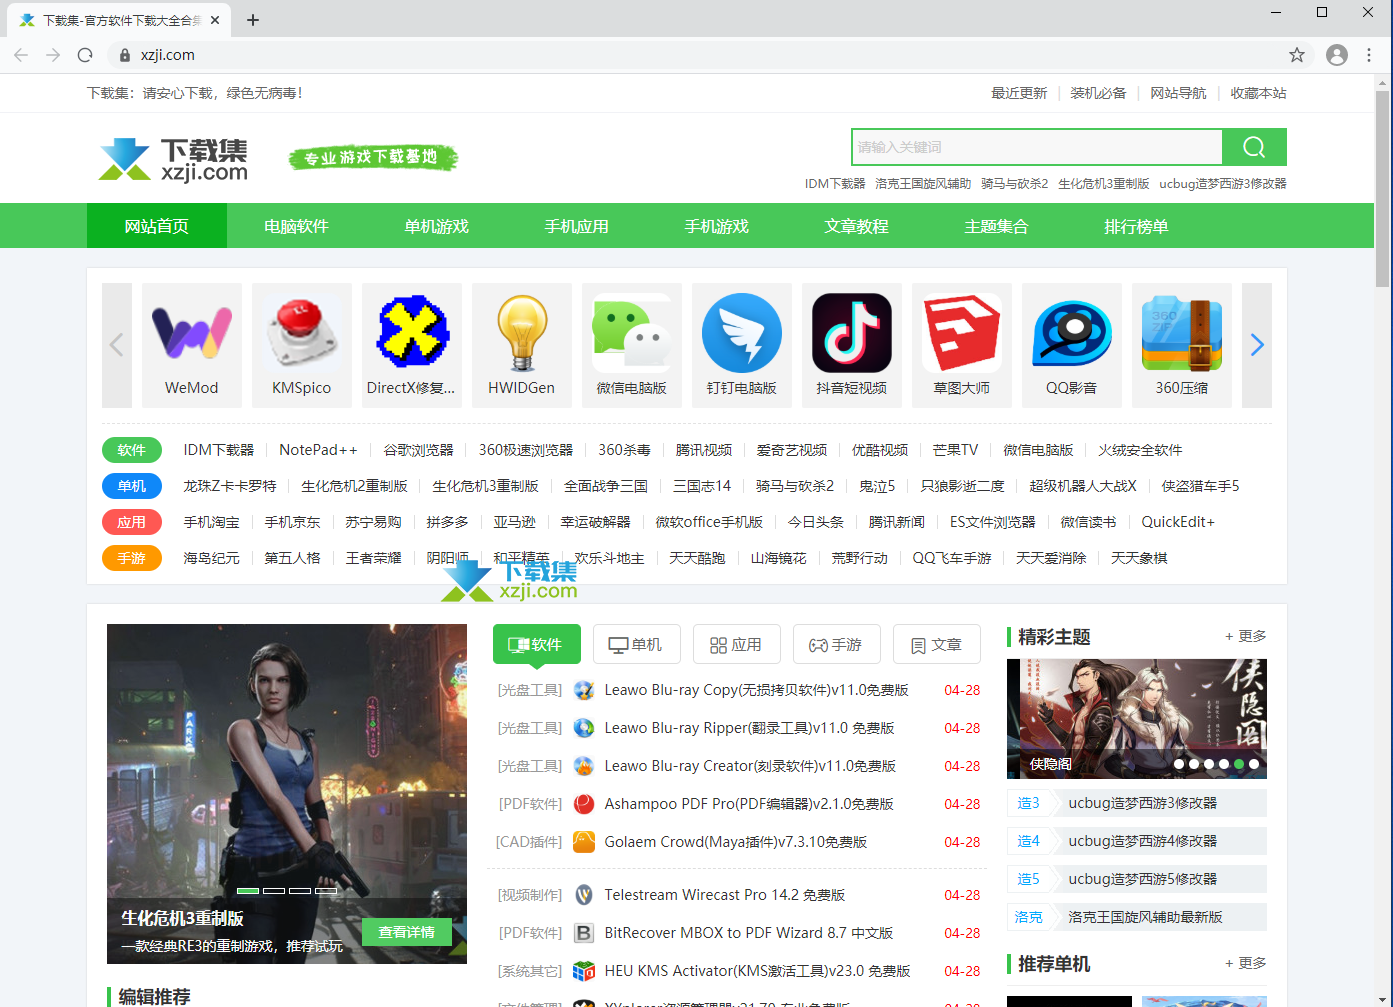
Task: Focus the keyword search input field
Action: click(1036, 147)
